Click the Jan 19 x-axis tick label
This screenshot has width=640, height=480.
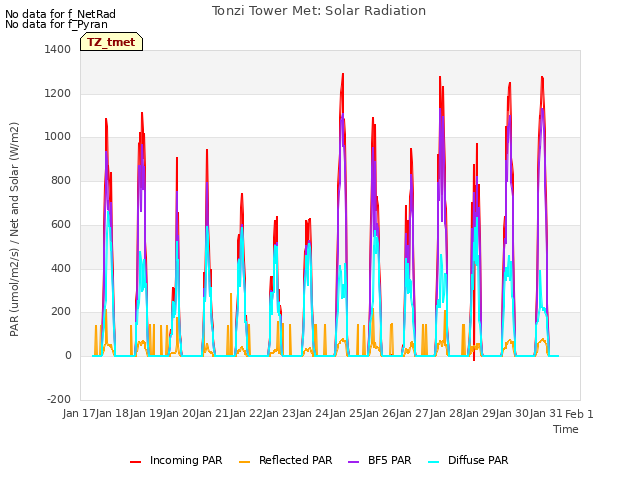(146, 413)
